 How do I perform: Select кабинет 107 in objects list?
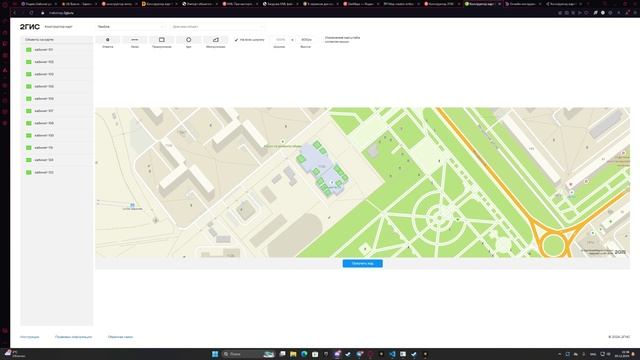[57, 111]
